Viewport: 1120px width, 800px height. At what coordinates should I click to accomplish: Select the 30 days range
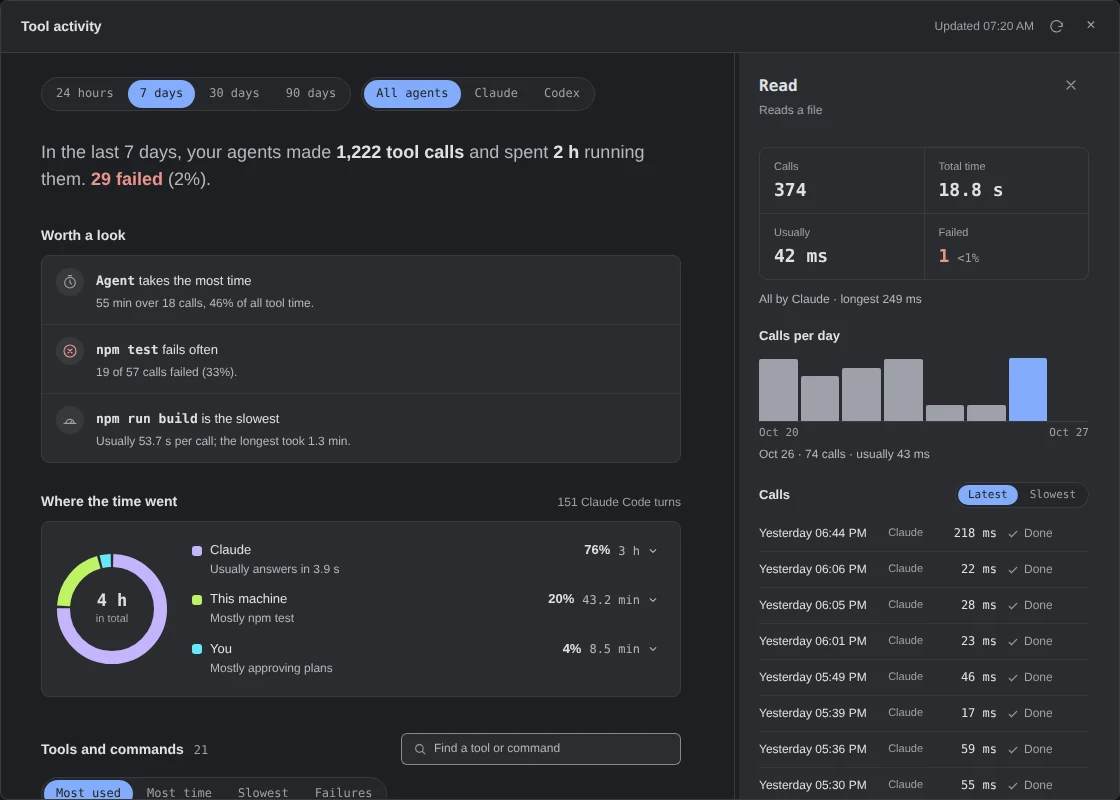(x=234, y=94)
